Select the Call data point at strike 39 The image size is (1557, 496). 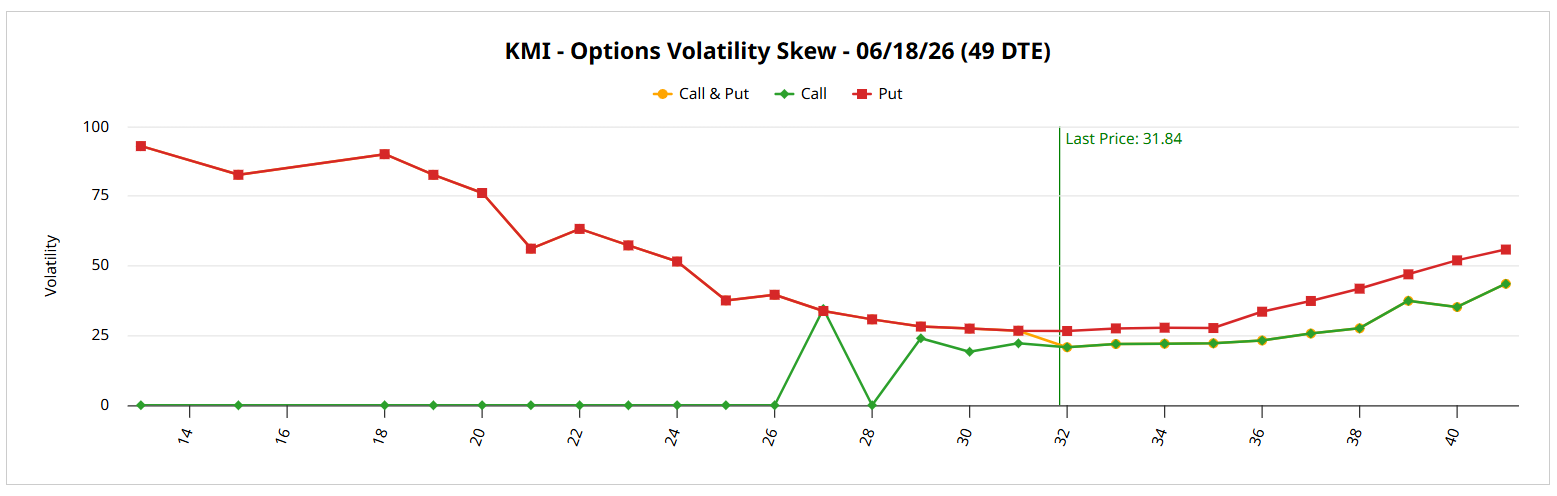pyautogui.click(x=1408, y=301)
